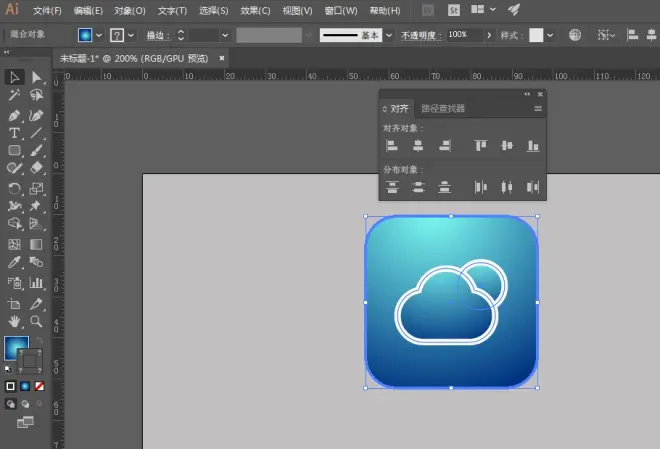The image size is (660, 449).
Task: Select the Rectangle tool
Action: click(x=14, y=151)
